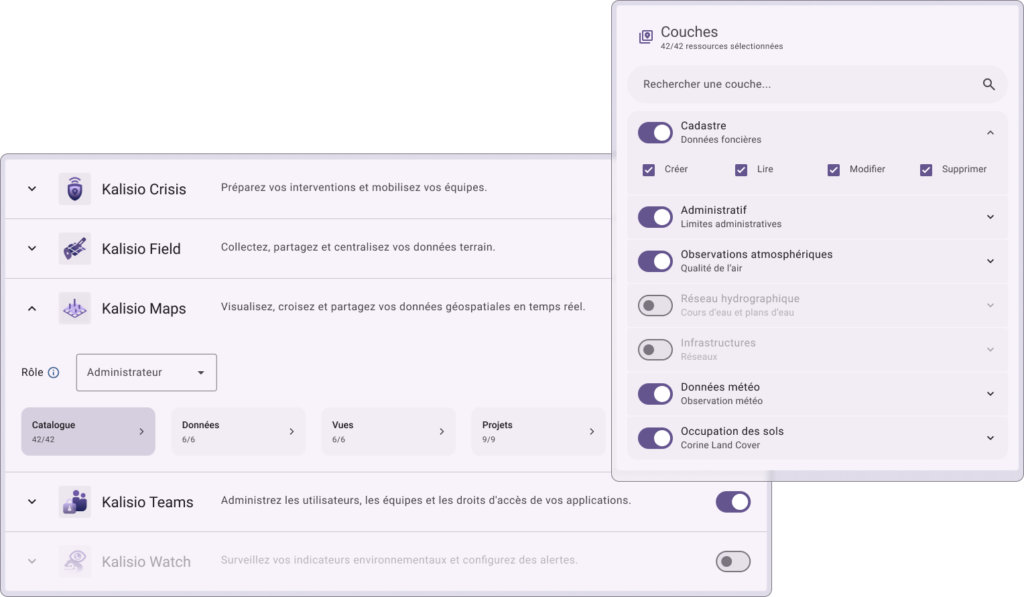
Task: Expand the Données météo layer chevron
Action: coord(990,394)
